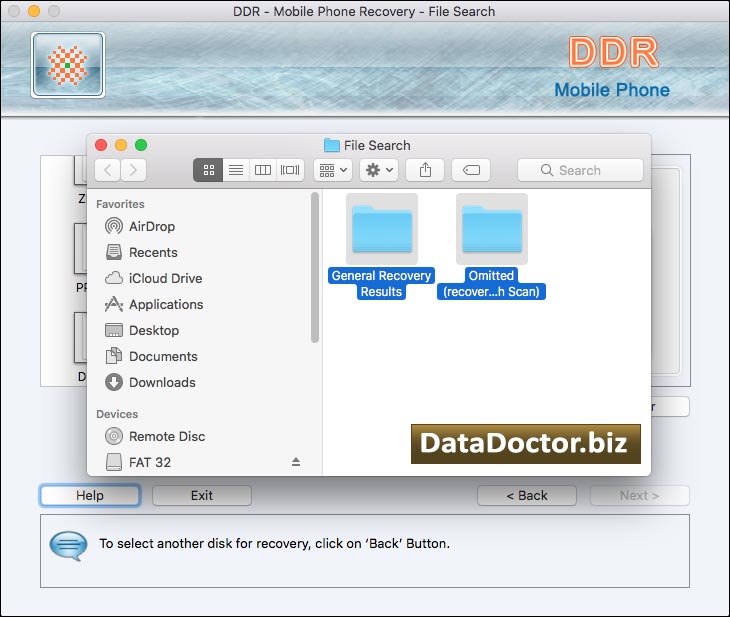
Task: Click the < Back button
Action: pyautogui.click(x=526, y=495)
